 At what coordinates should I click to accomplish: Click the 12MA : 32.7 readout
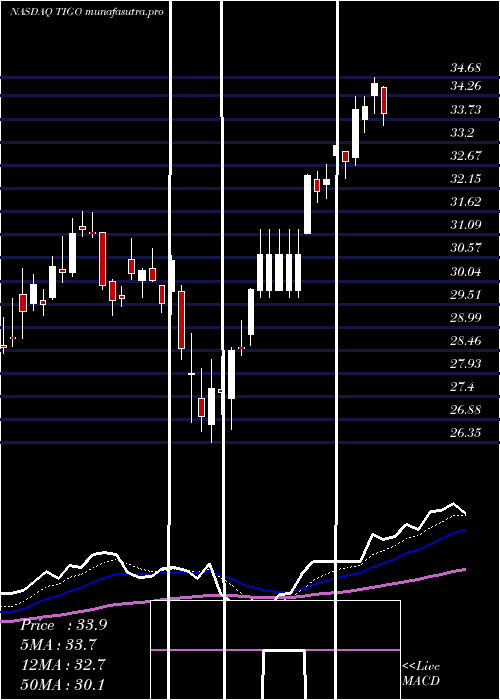[x=63, y=665]
